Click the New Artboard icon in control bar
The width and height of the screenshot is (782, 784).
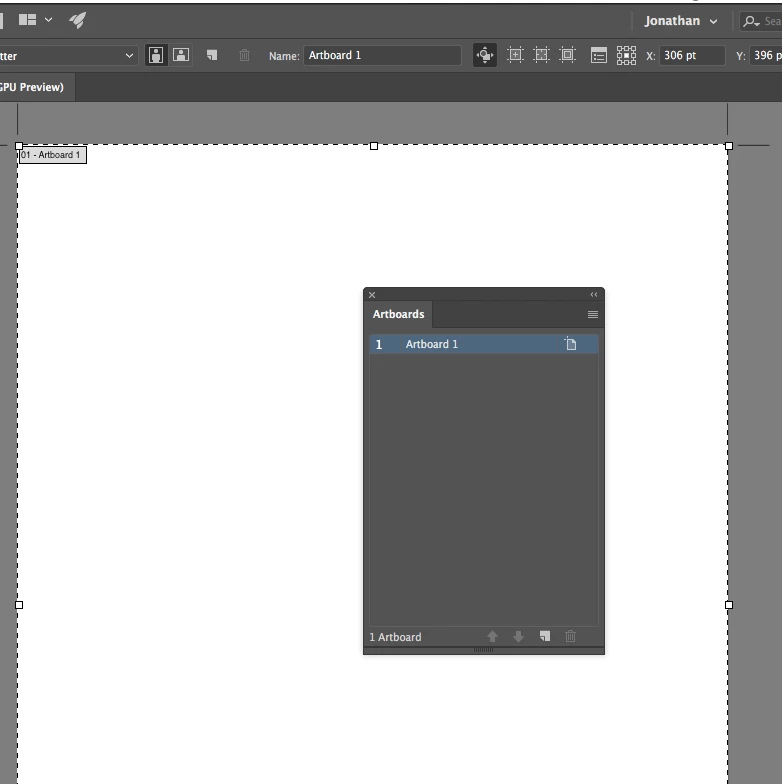click(x=212, y=55)
